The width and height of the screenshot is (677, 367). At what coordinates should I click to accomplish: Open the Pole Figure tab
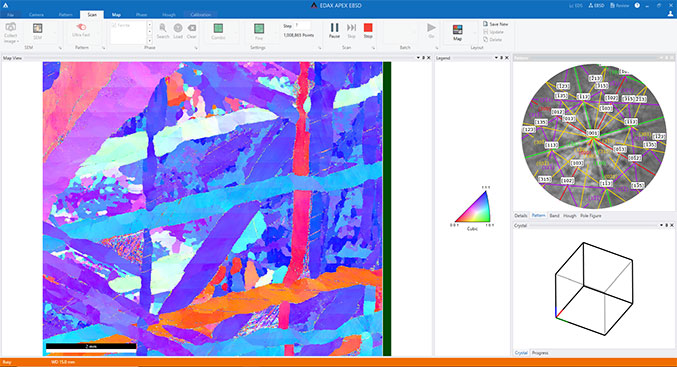[591, 215]
